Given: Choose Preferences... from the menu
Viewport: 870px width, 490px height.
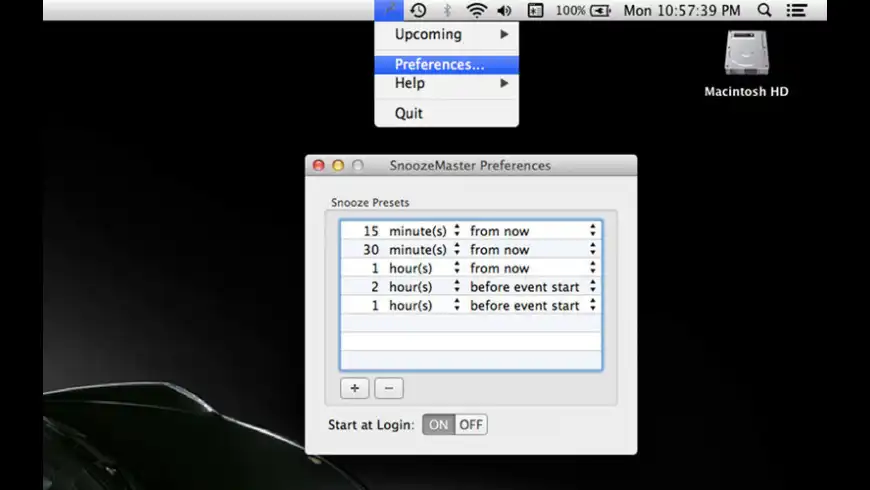Looking at the screenshot, I should [447, 64].
